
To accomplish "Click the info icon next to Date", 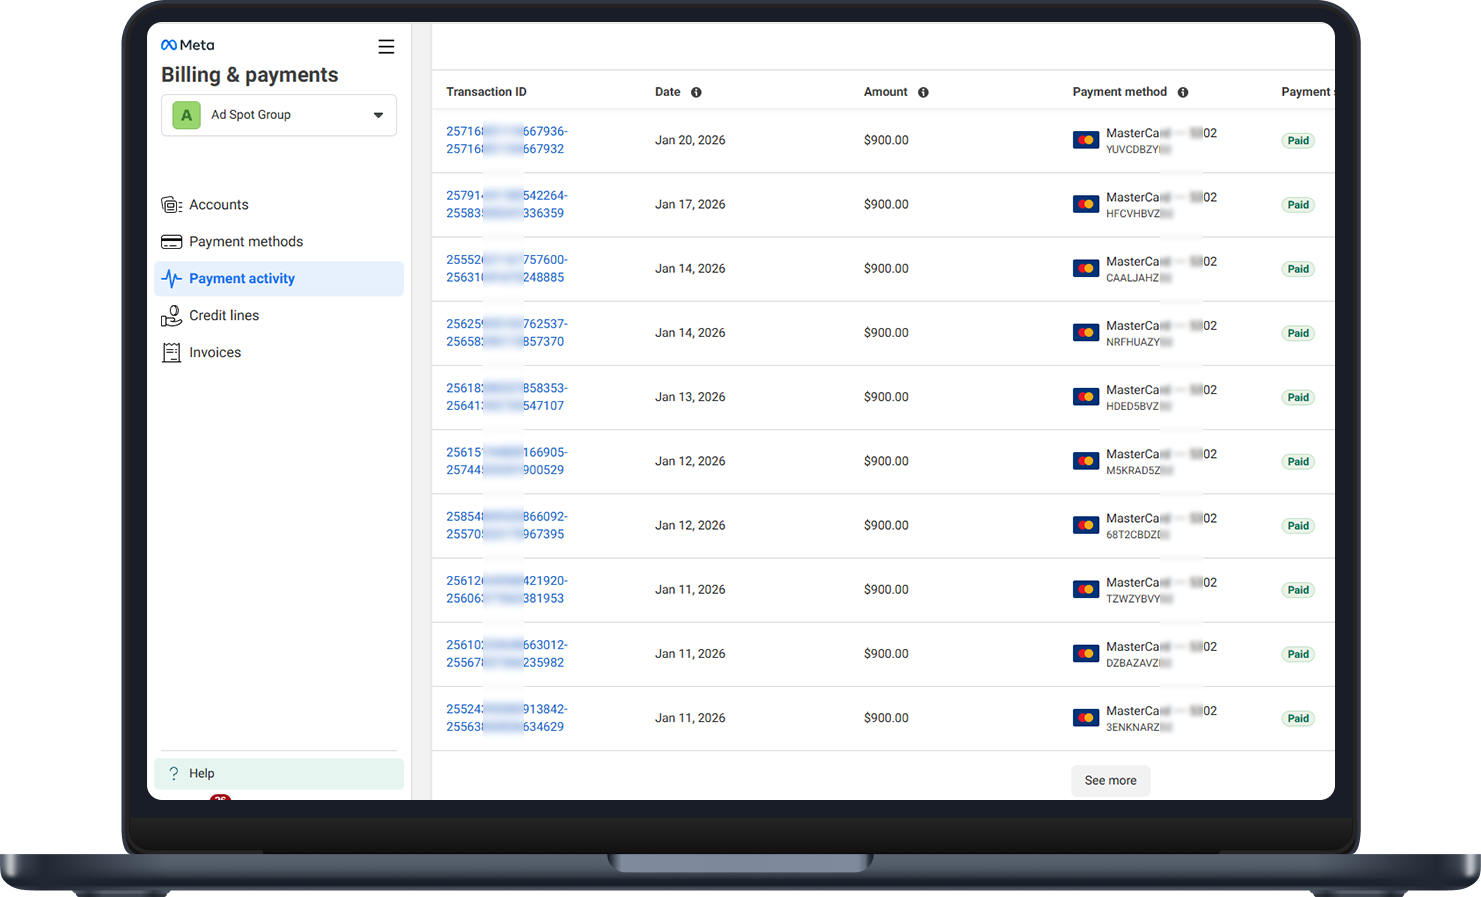I will 696,92.
